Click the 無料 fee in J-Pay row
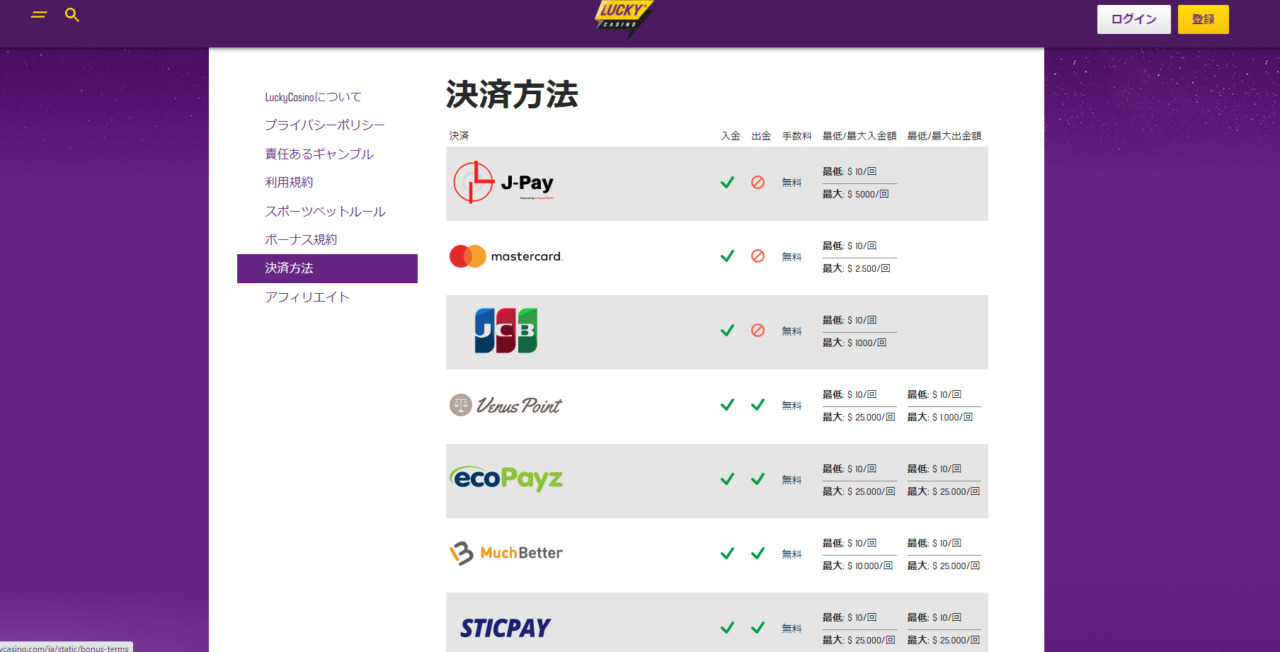 (792, 183)
